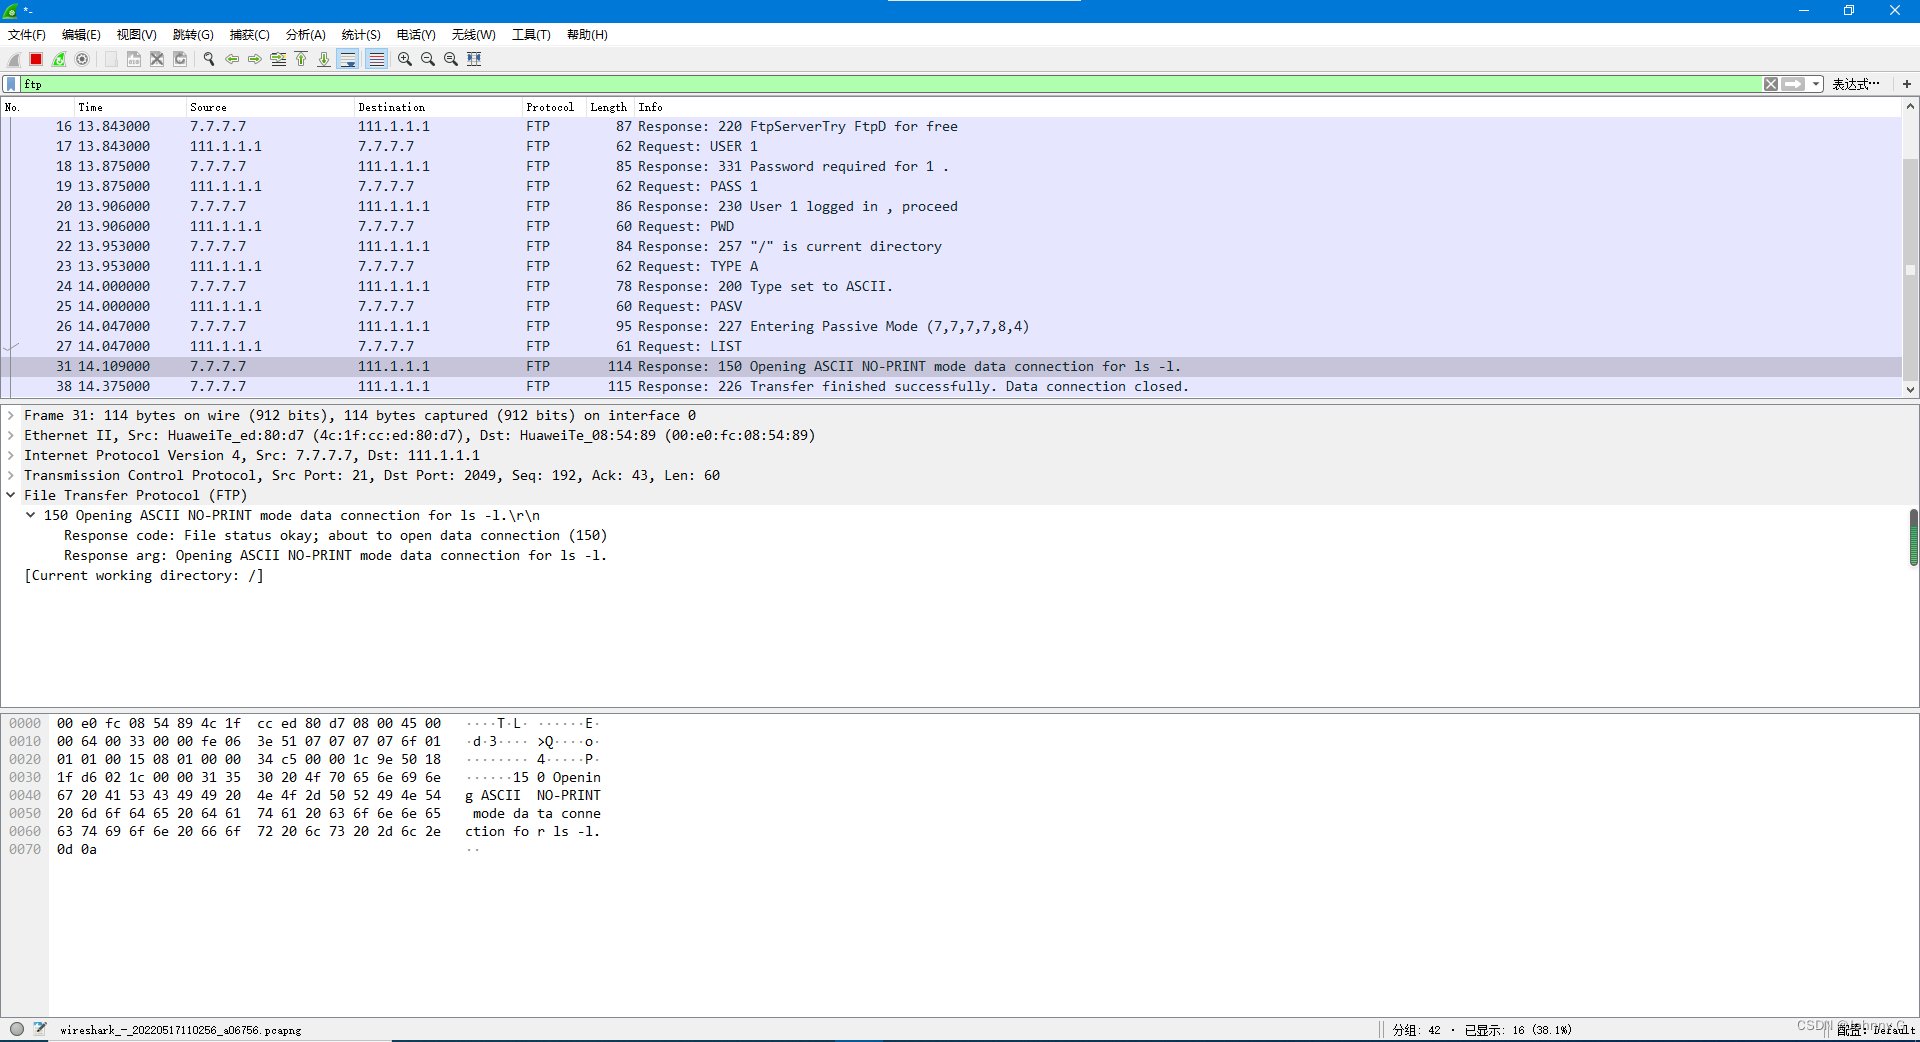Open the 捕获(C) menu

(x=250, y=35)
